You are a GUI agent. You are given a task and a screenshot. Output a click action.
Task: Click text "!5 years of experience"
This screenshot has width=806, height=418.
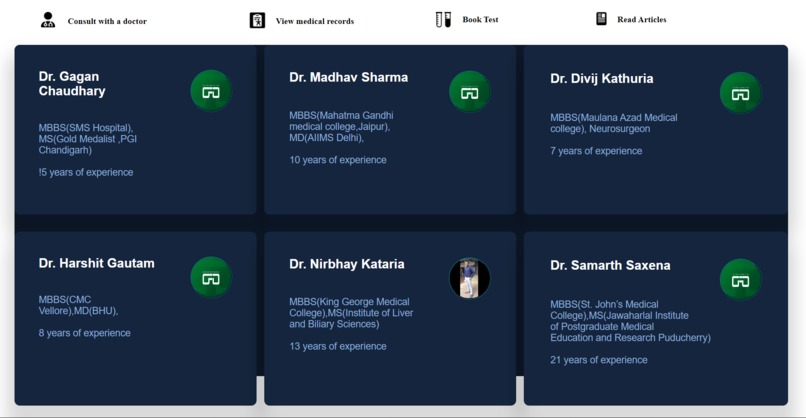pyautogui.click(x=86, y=172)
